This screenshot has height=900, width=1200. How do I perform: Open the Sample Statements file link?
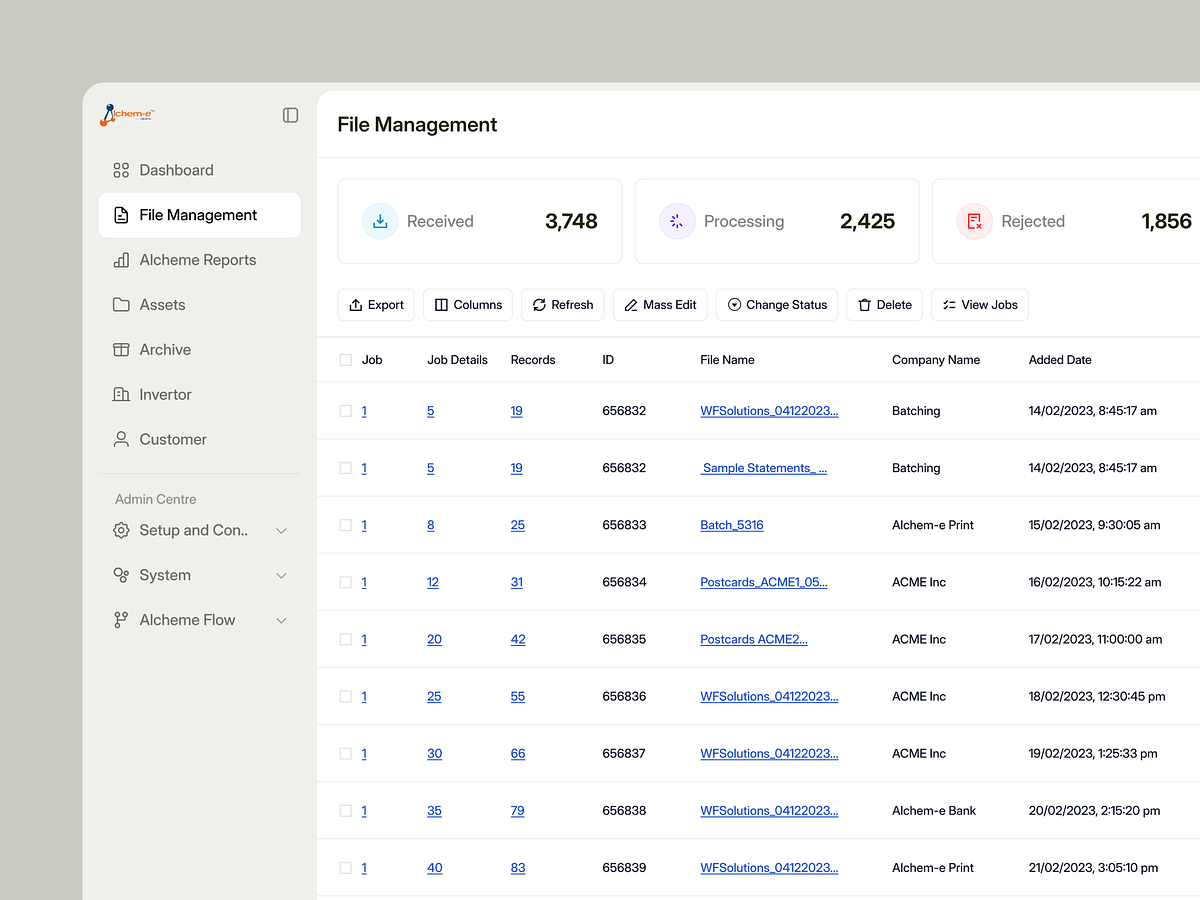point(764,468)
